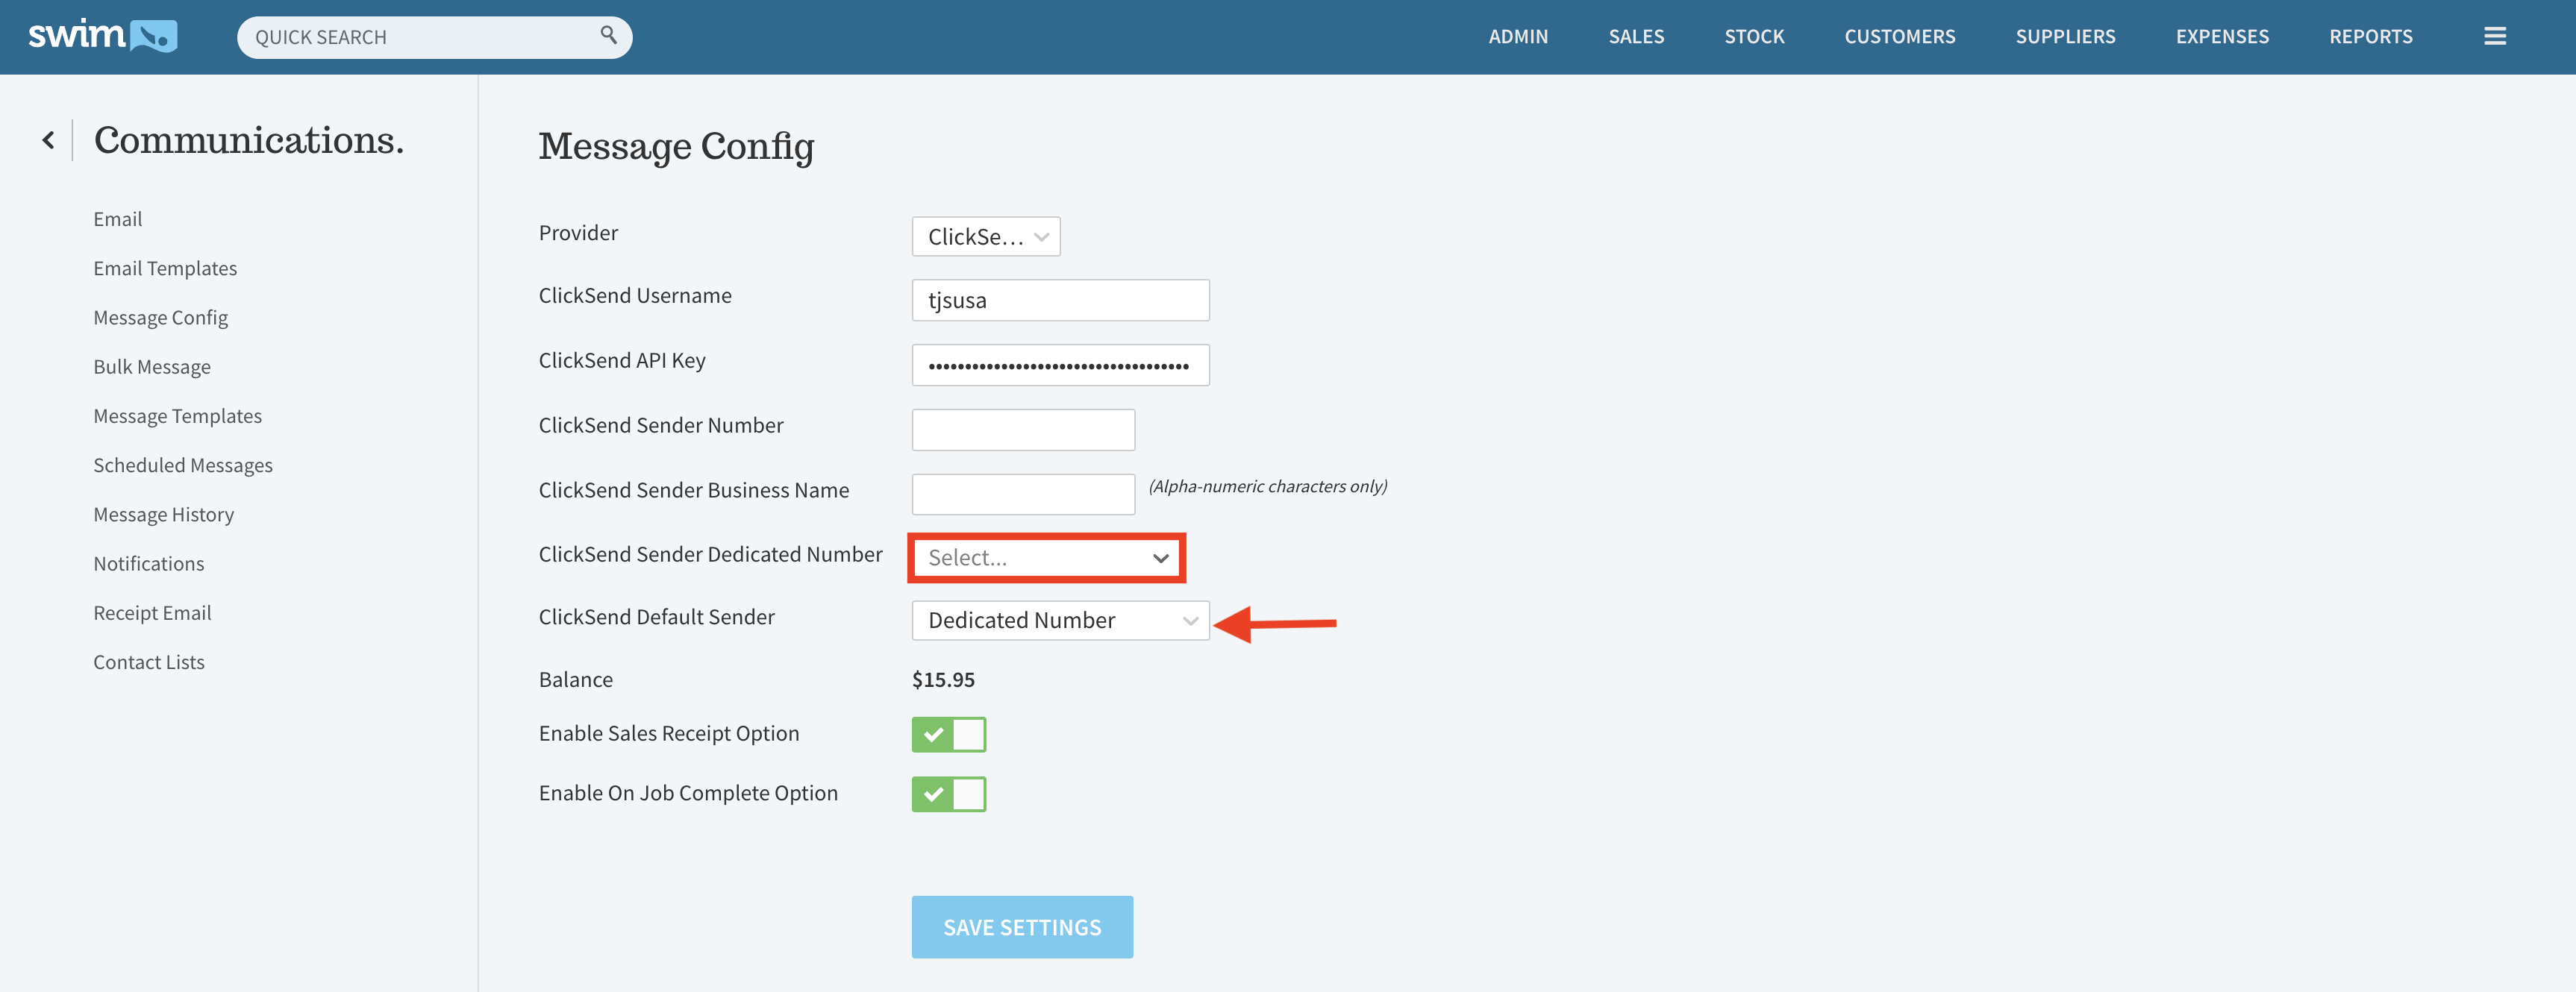Click the quick search magnifier icon
This screenshot has width=2576, height=992.
(x=607, y=35)
